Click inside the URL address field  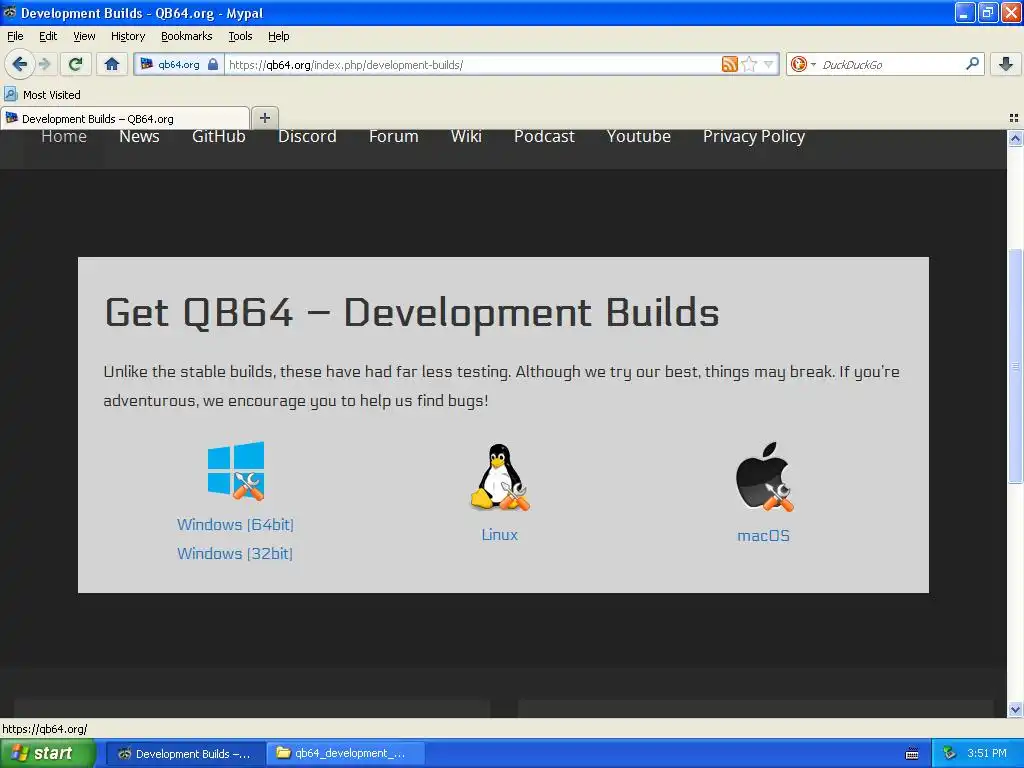[472, 64]
